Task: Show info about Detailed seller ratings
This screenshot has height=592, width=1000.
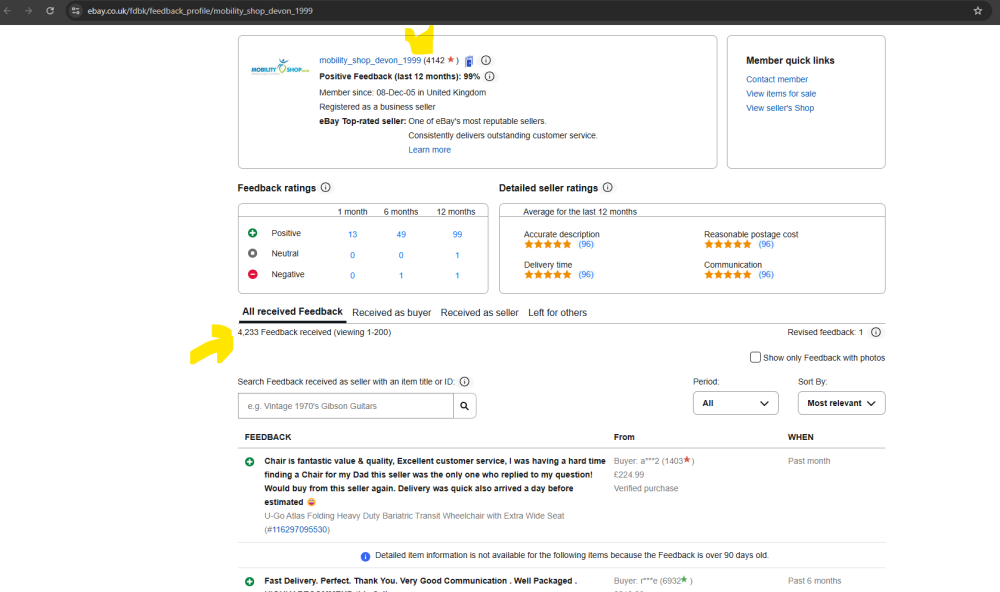Action: [x=608, y=188]
